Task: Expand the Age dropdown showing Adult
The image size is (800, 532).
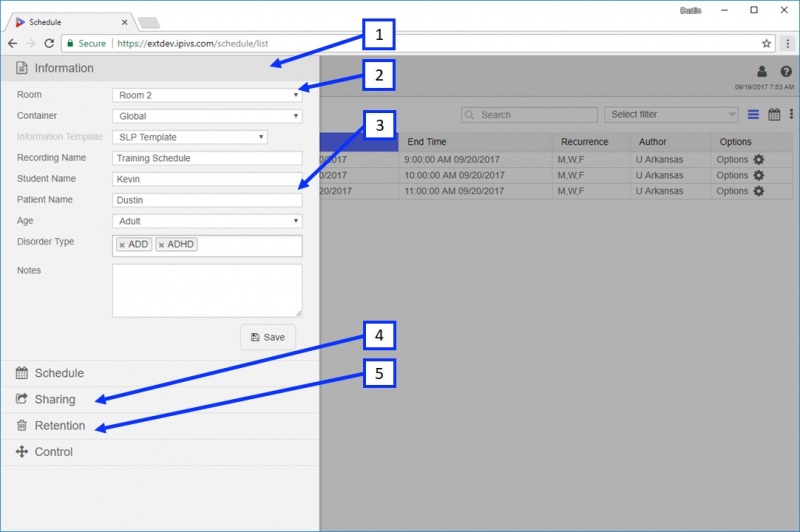Action: (207, 221)
